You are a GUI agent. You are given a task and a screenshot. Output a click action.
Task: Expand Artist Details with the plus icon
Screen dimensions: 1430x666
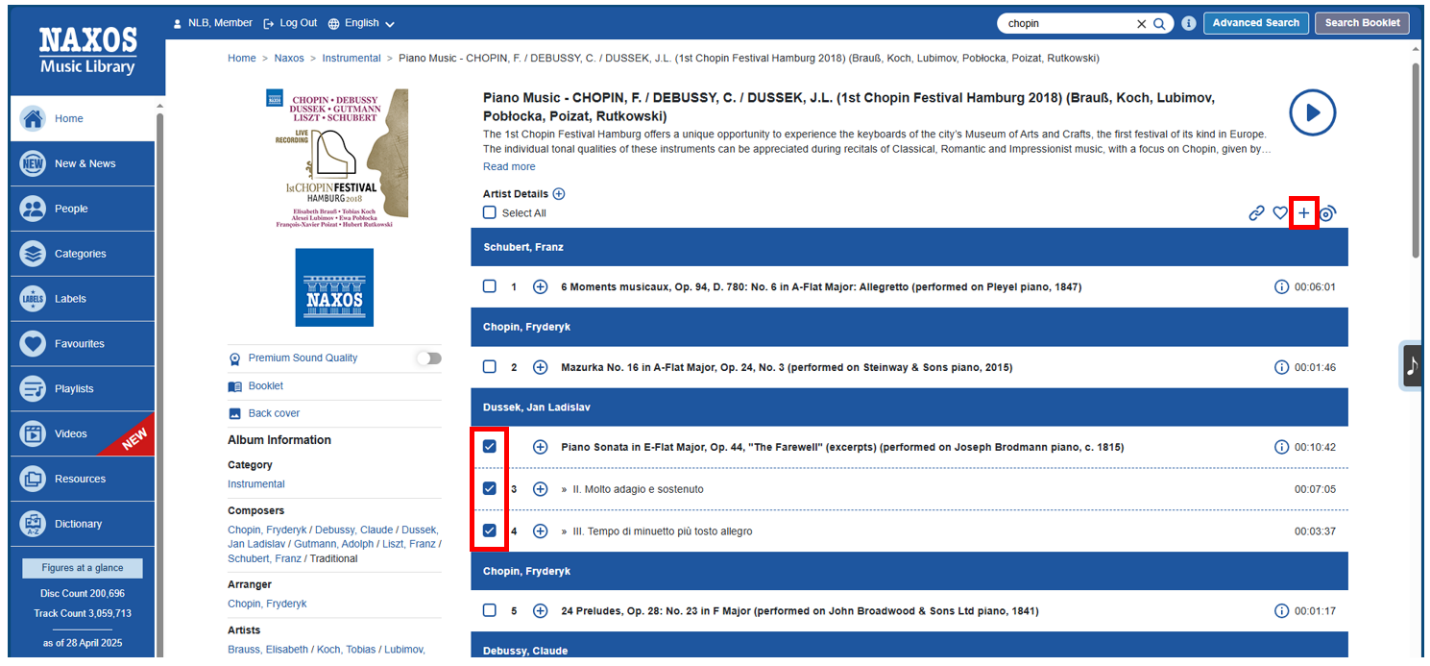(559, 194)
